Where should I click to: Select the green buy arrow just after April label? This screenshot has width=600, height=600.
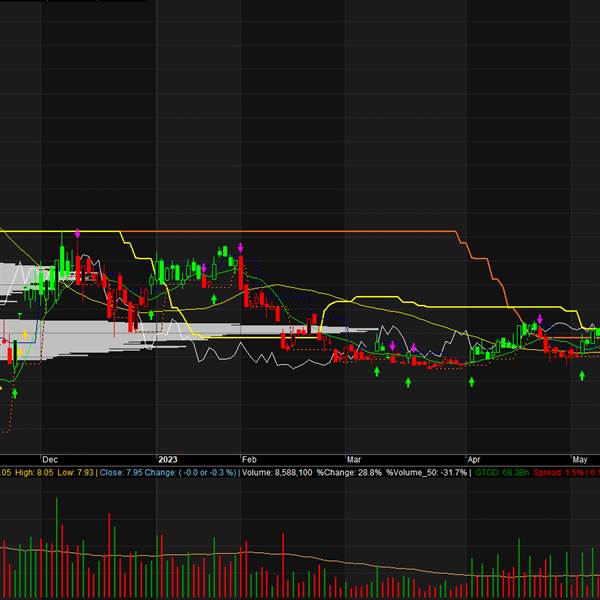(x=472, y=381)
